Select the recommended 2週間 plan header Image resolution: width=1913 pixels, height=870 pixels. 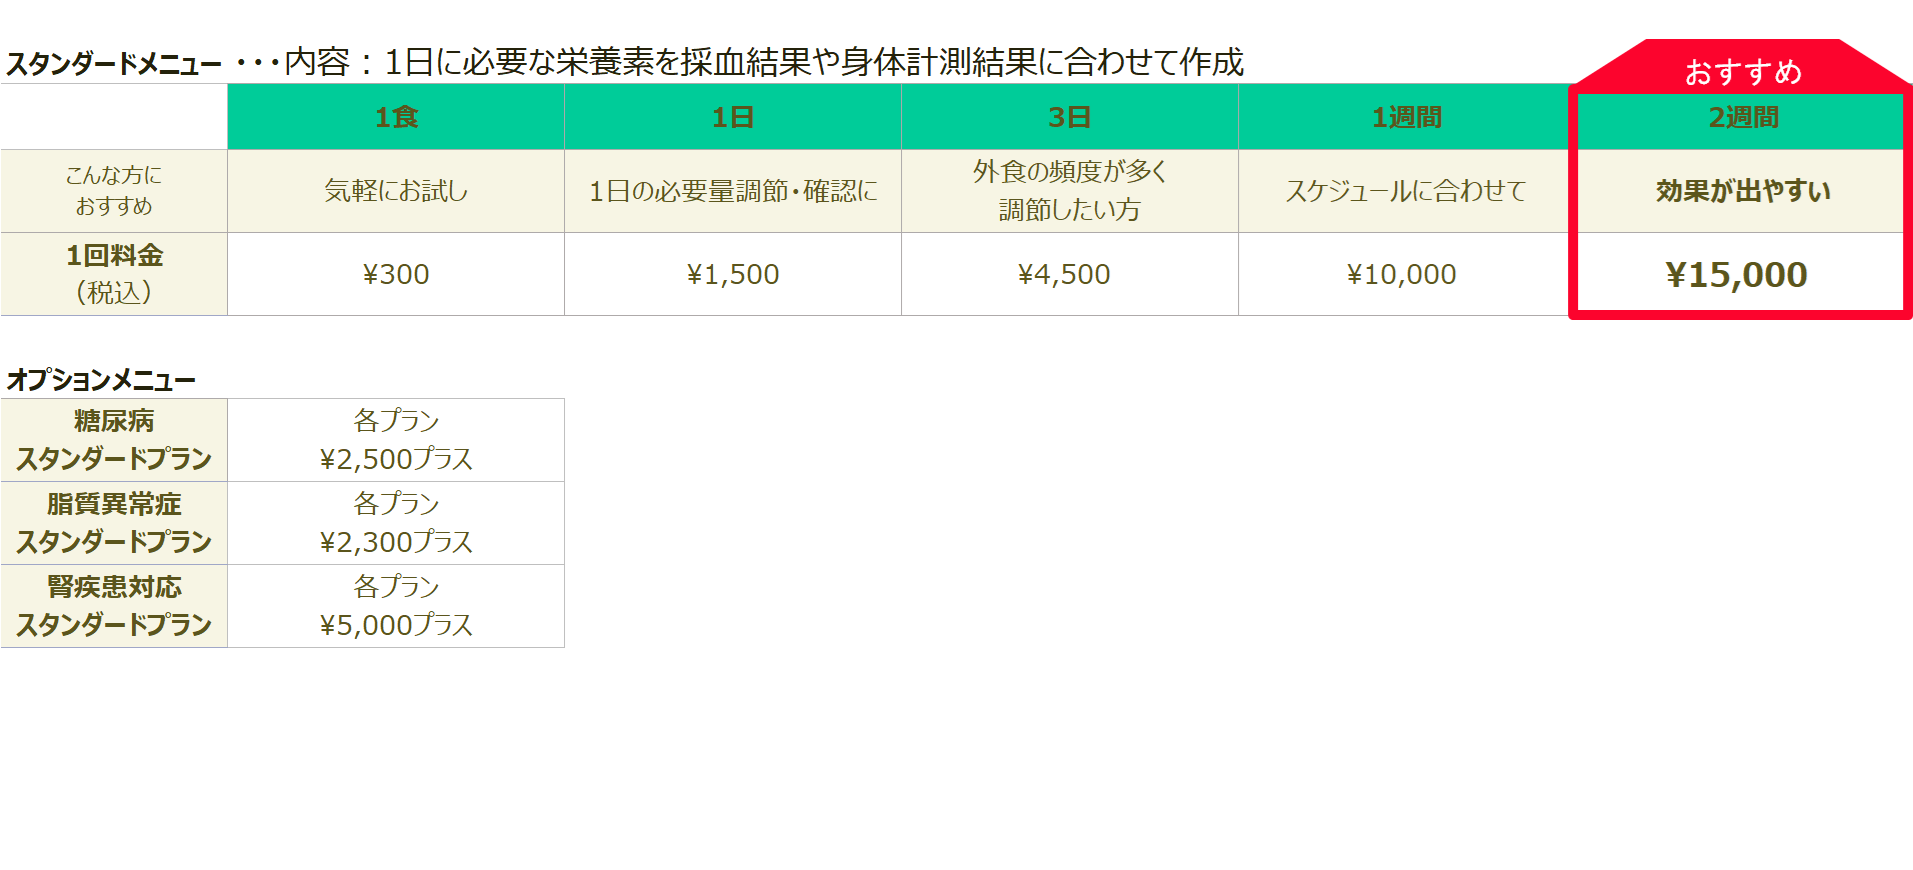1742,117
